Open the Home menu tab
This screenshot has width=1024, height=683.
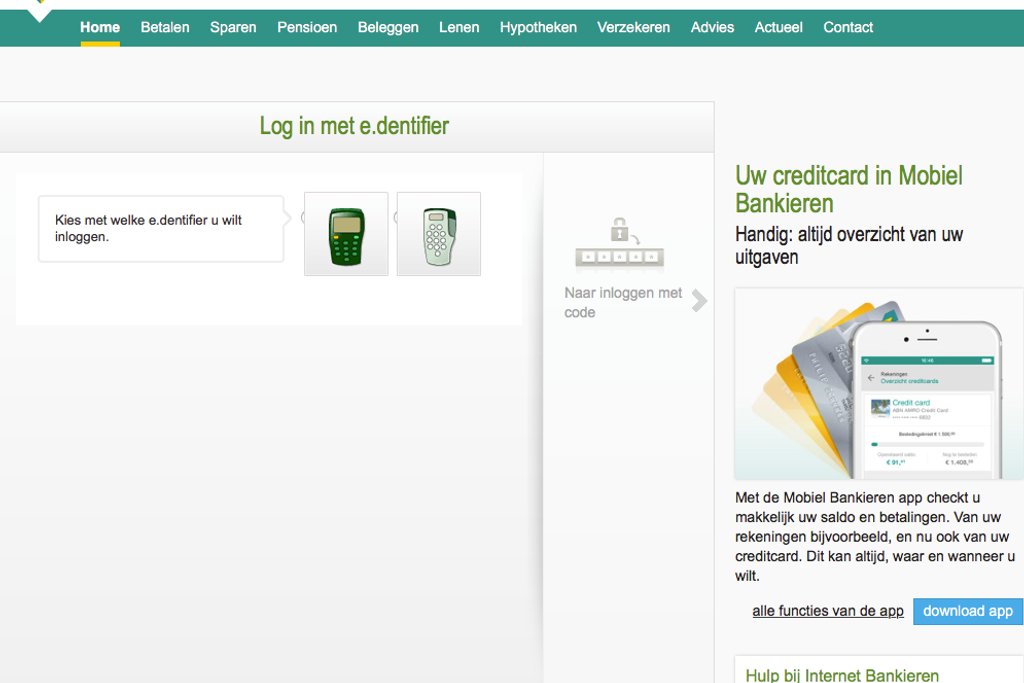click(x=100, y=28)
